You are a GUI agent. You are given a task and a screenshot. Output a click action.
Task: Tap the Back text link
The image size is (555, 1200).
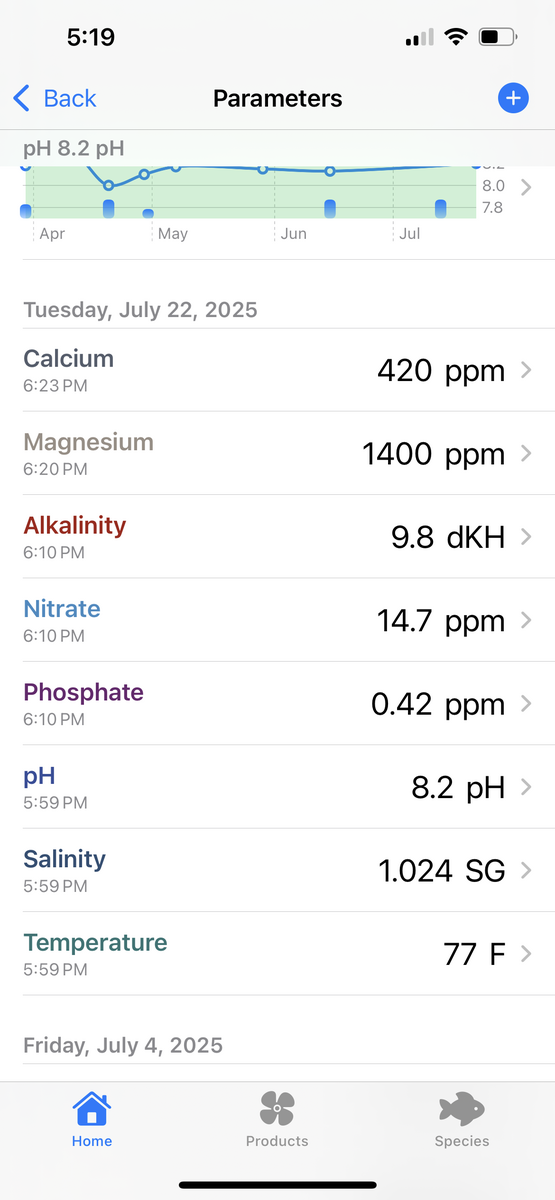tap(70, 98)
